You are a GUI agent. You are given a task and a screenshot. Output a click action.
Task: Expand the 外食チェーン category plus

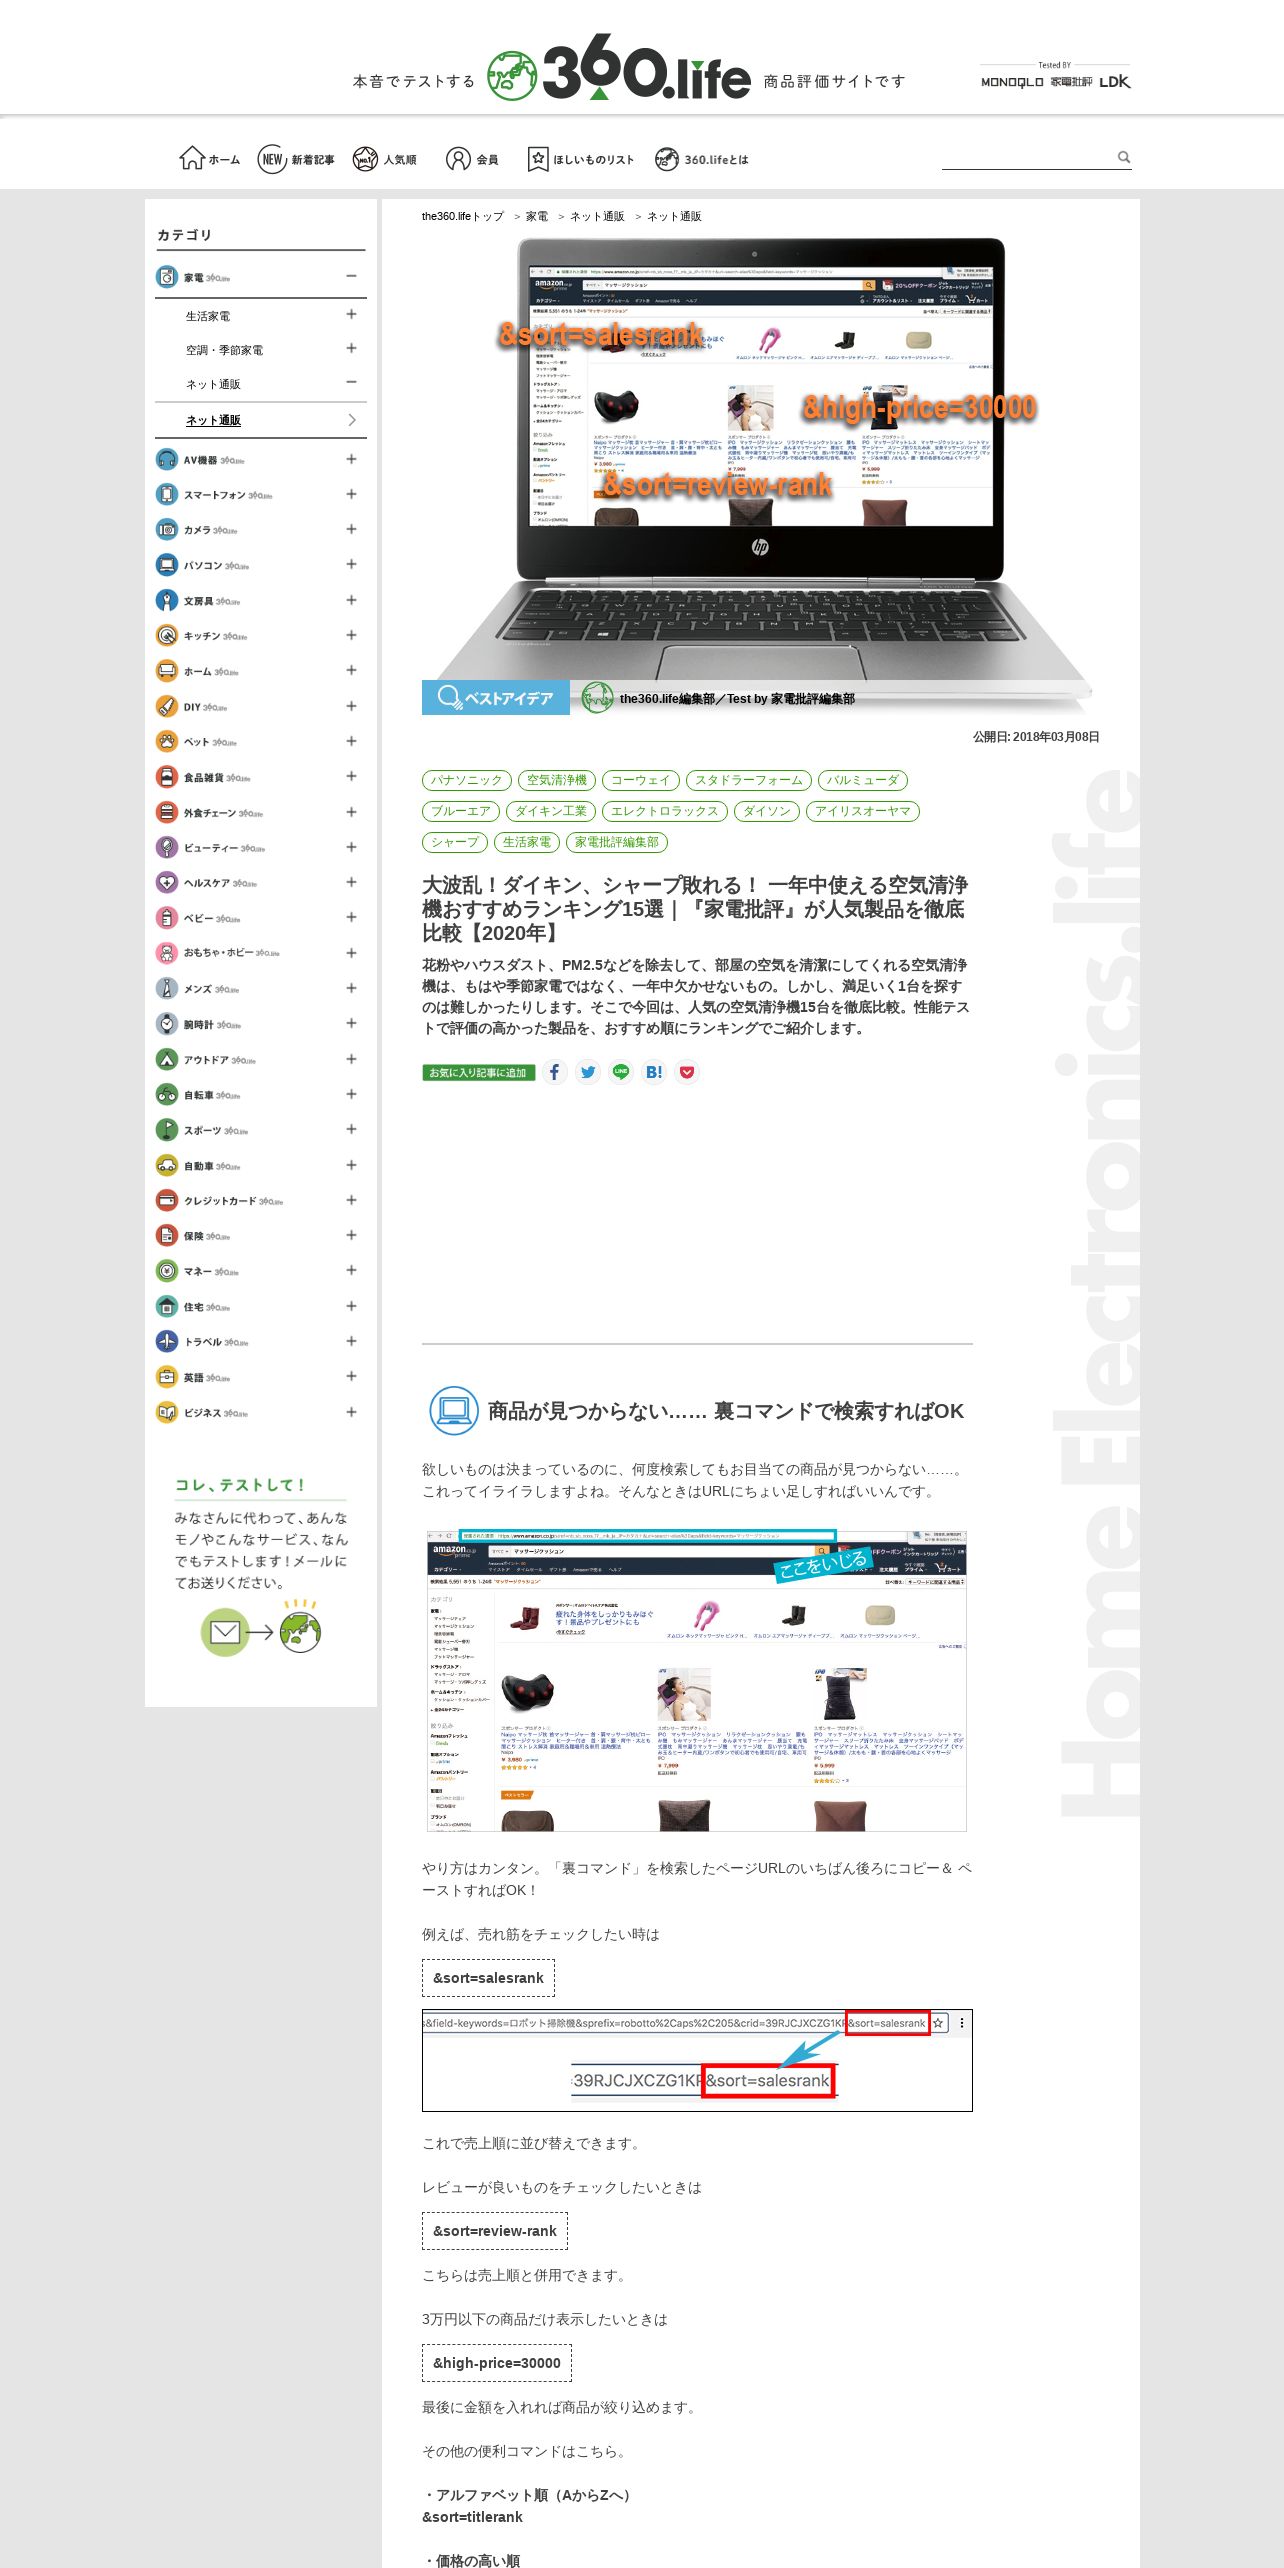tap(351, 812)
